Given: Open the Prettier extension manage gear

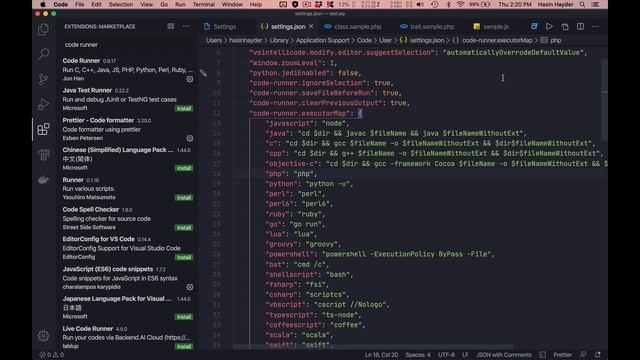Looking at the screenshot, I should pyautogui.click(x=190, y=138).
